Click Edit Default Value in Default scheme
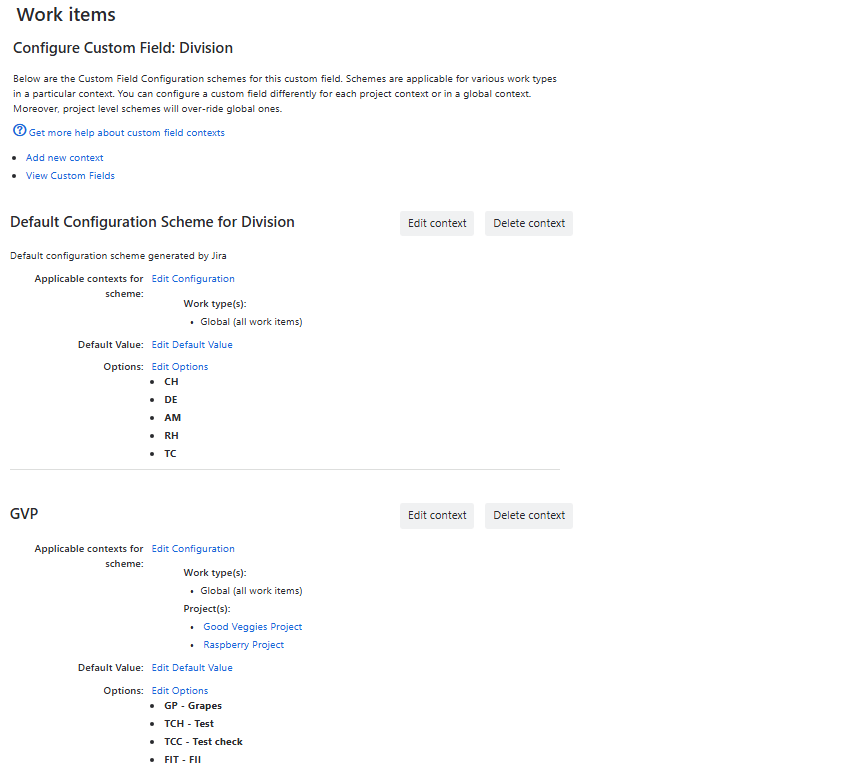 point(192,345)
